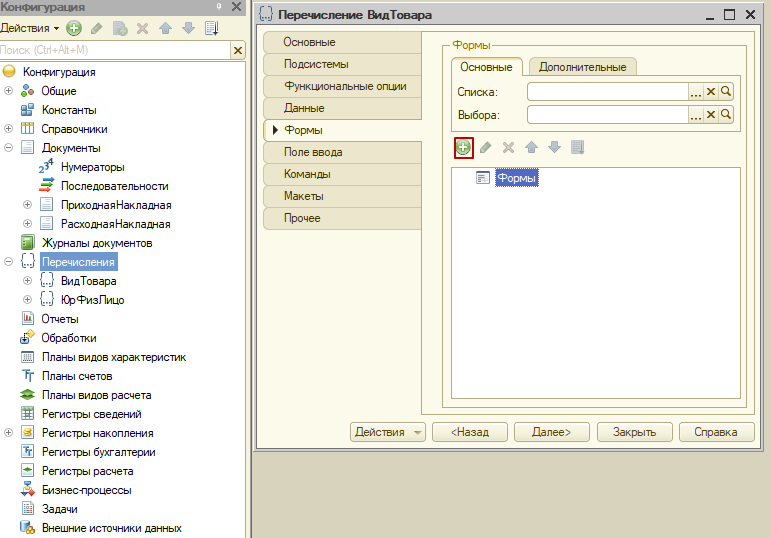Click the <Назад button

pos(470,432)
